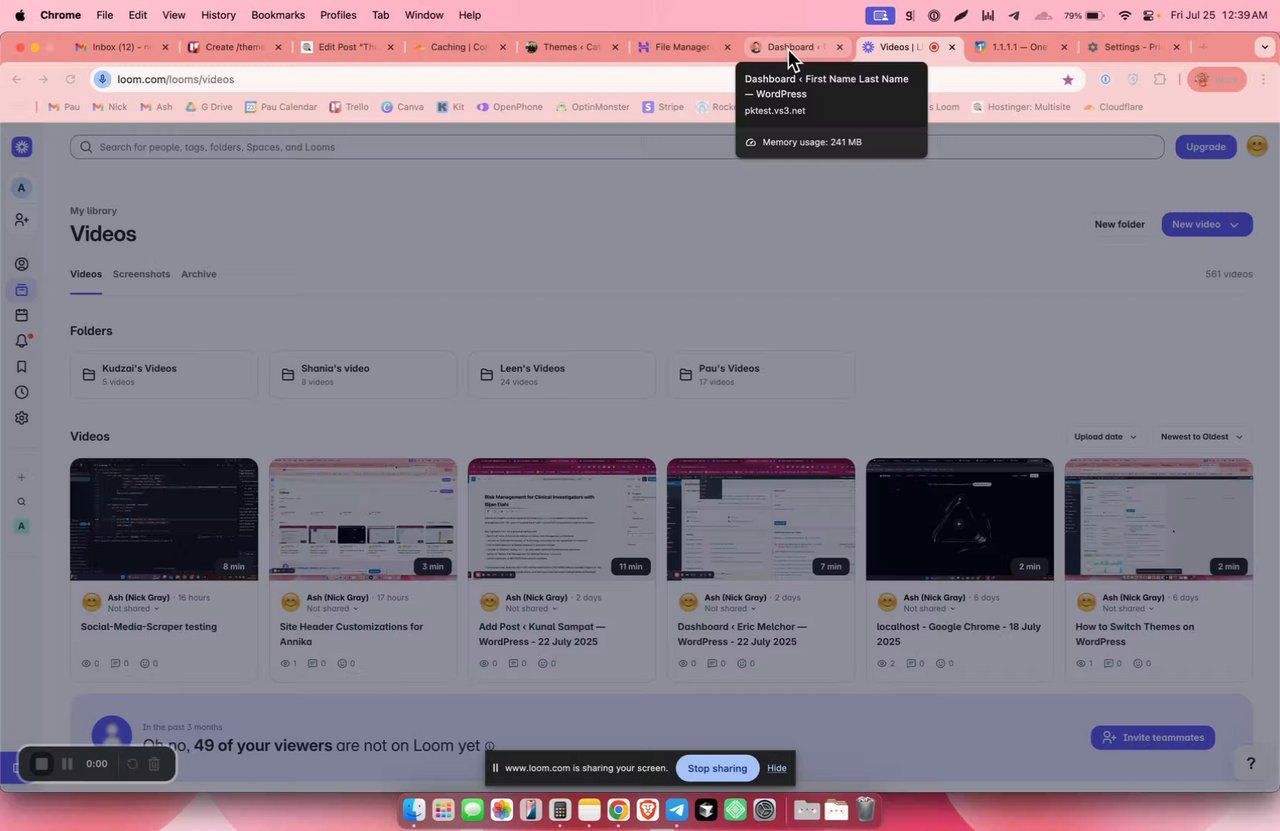Open the Canva bookmark
The image size is (1280, 831).
[403, 107]
